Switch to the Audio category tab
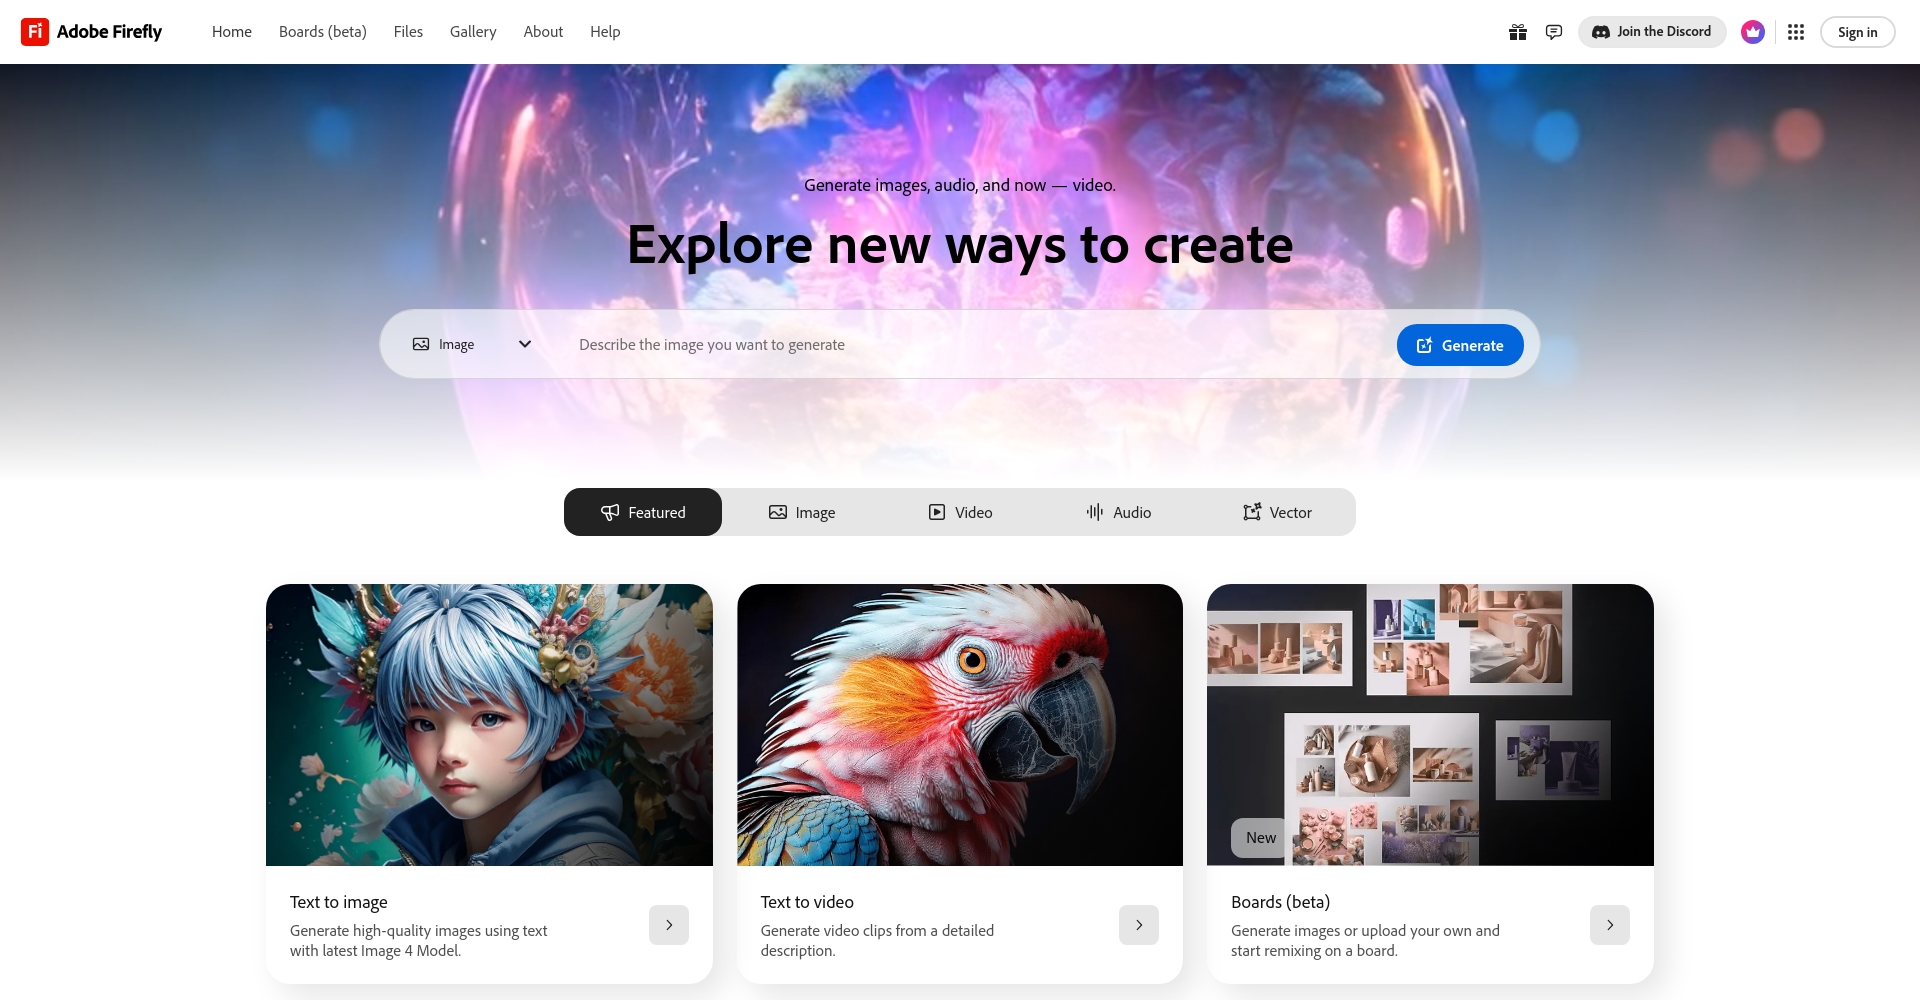 point(1118,512)
